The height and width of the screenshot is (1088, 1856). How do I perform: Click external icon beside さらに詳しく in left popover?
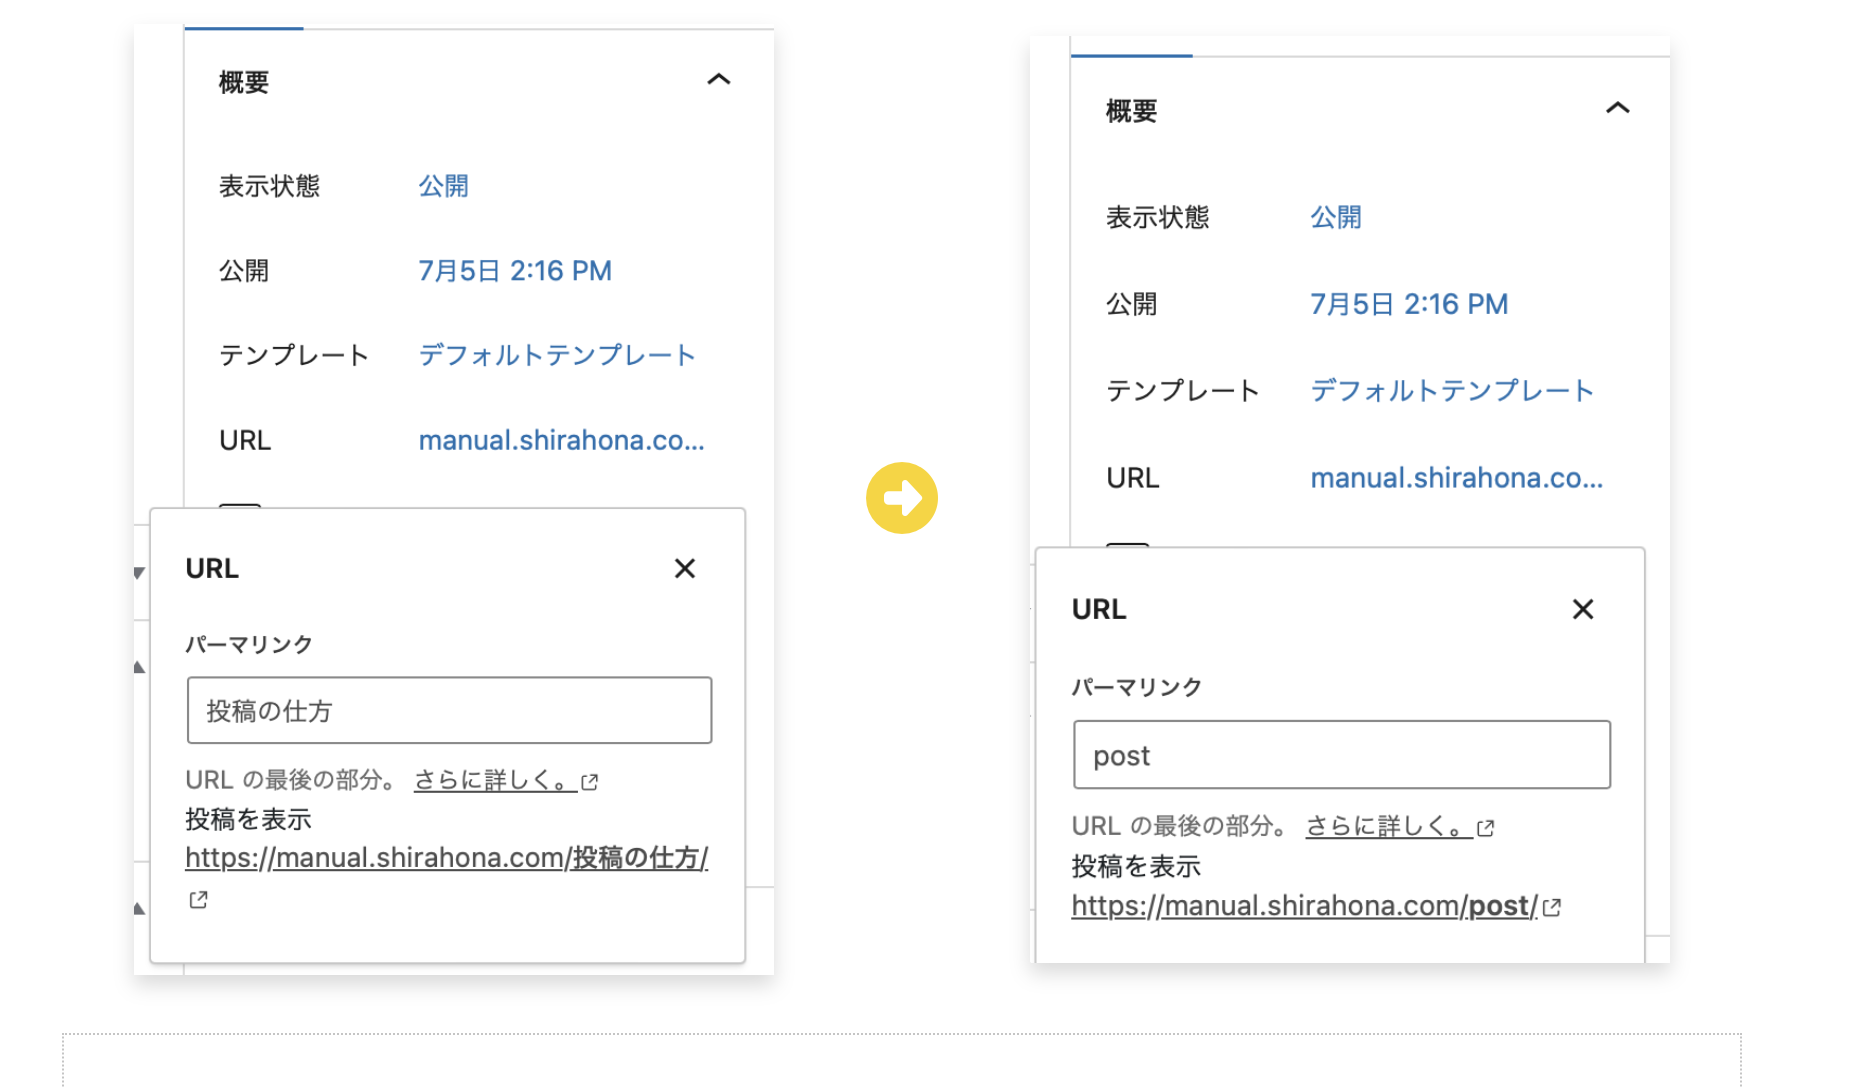pyautogui.click(x=590, y=782)
